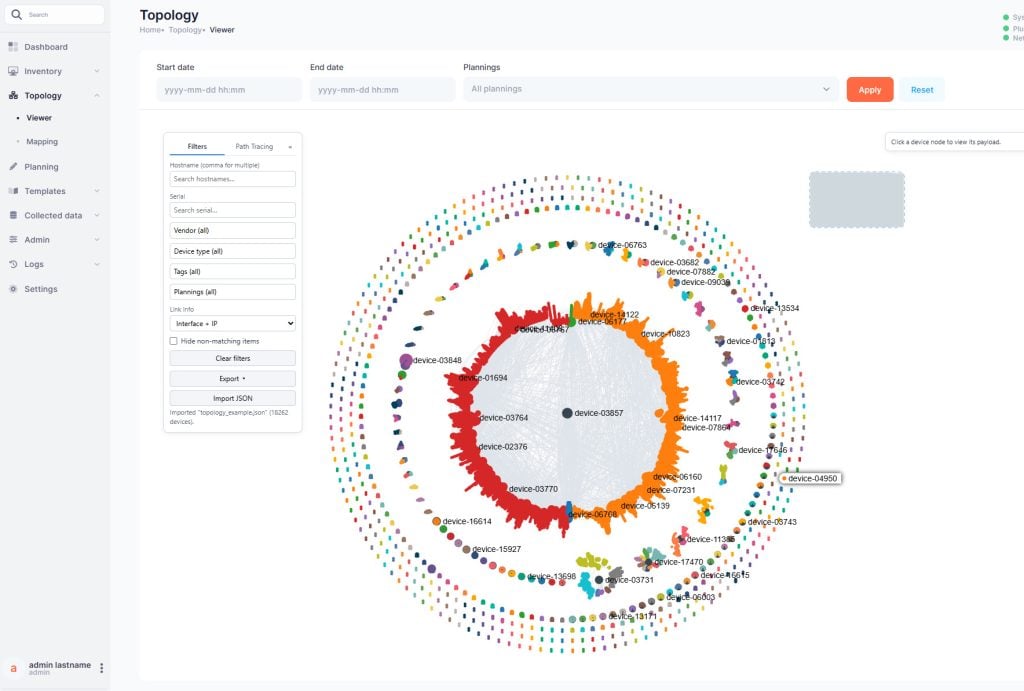The width and height of the screenshot is (1024, 691).
Task: Select the device-03848 purple node
Action: (406, 361)
